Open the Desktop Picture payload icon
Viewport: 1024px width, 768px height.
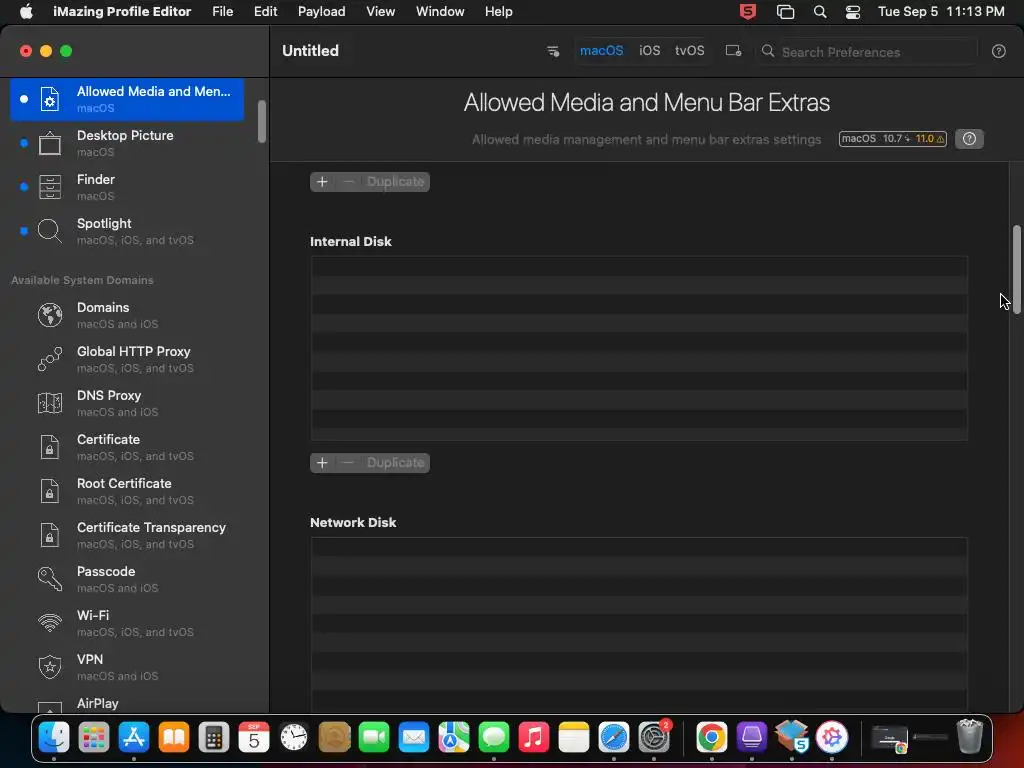click(50, 143)
